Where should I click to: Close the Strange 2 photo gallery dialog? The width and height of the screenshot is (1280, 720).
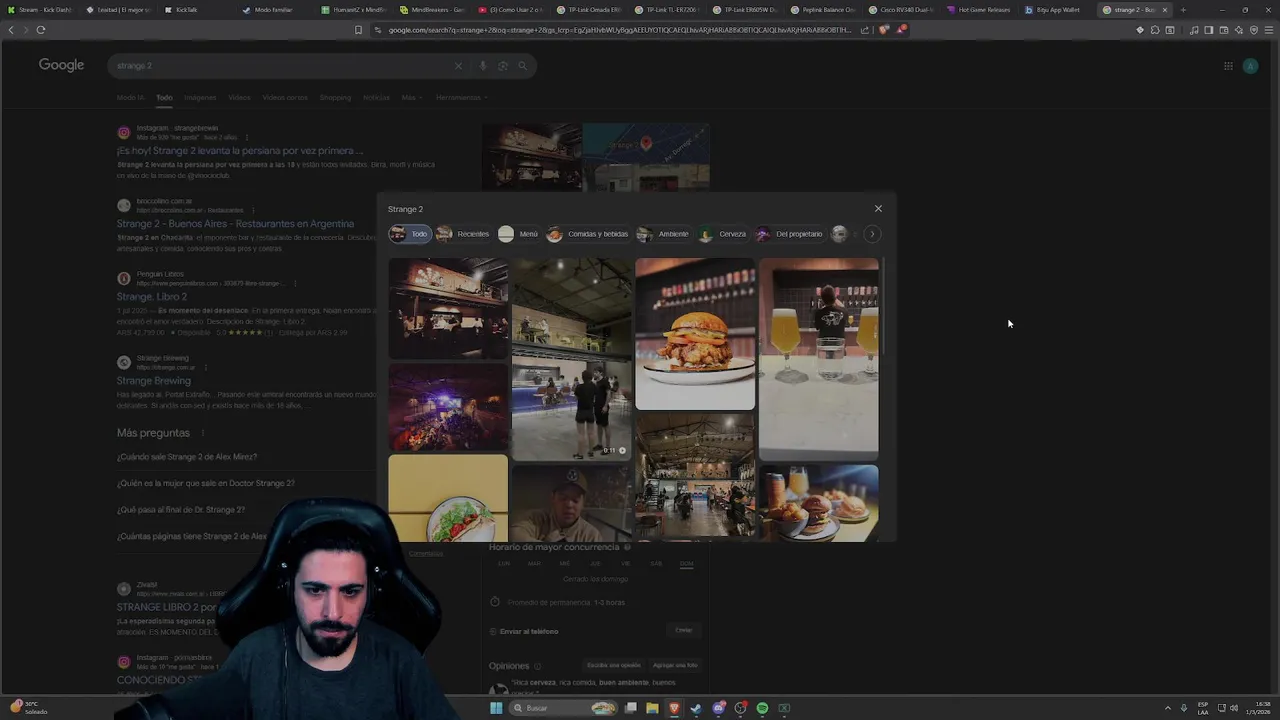(x=878, y=209)
